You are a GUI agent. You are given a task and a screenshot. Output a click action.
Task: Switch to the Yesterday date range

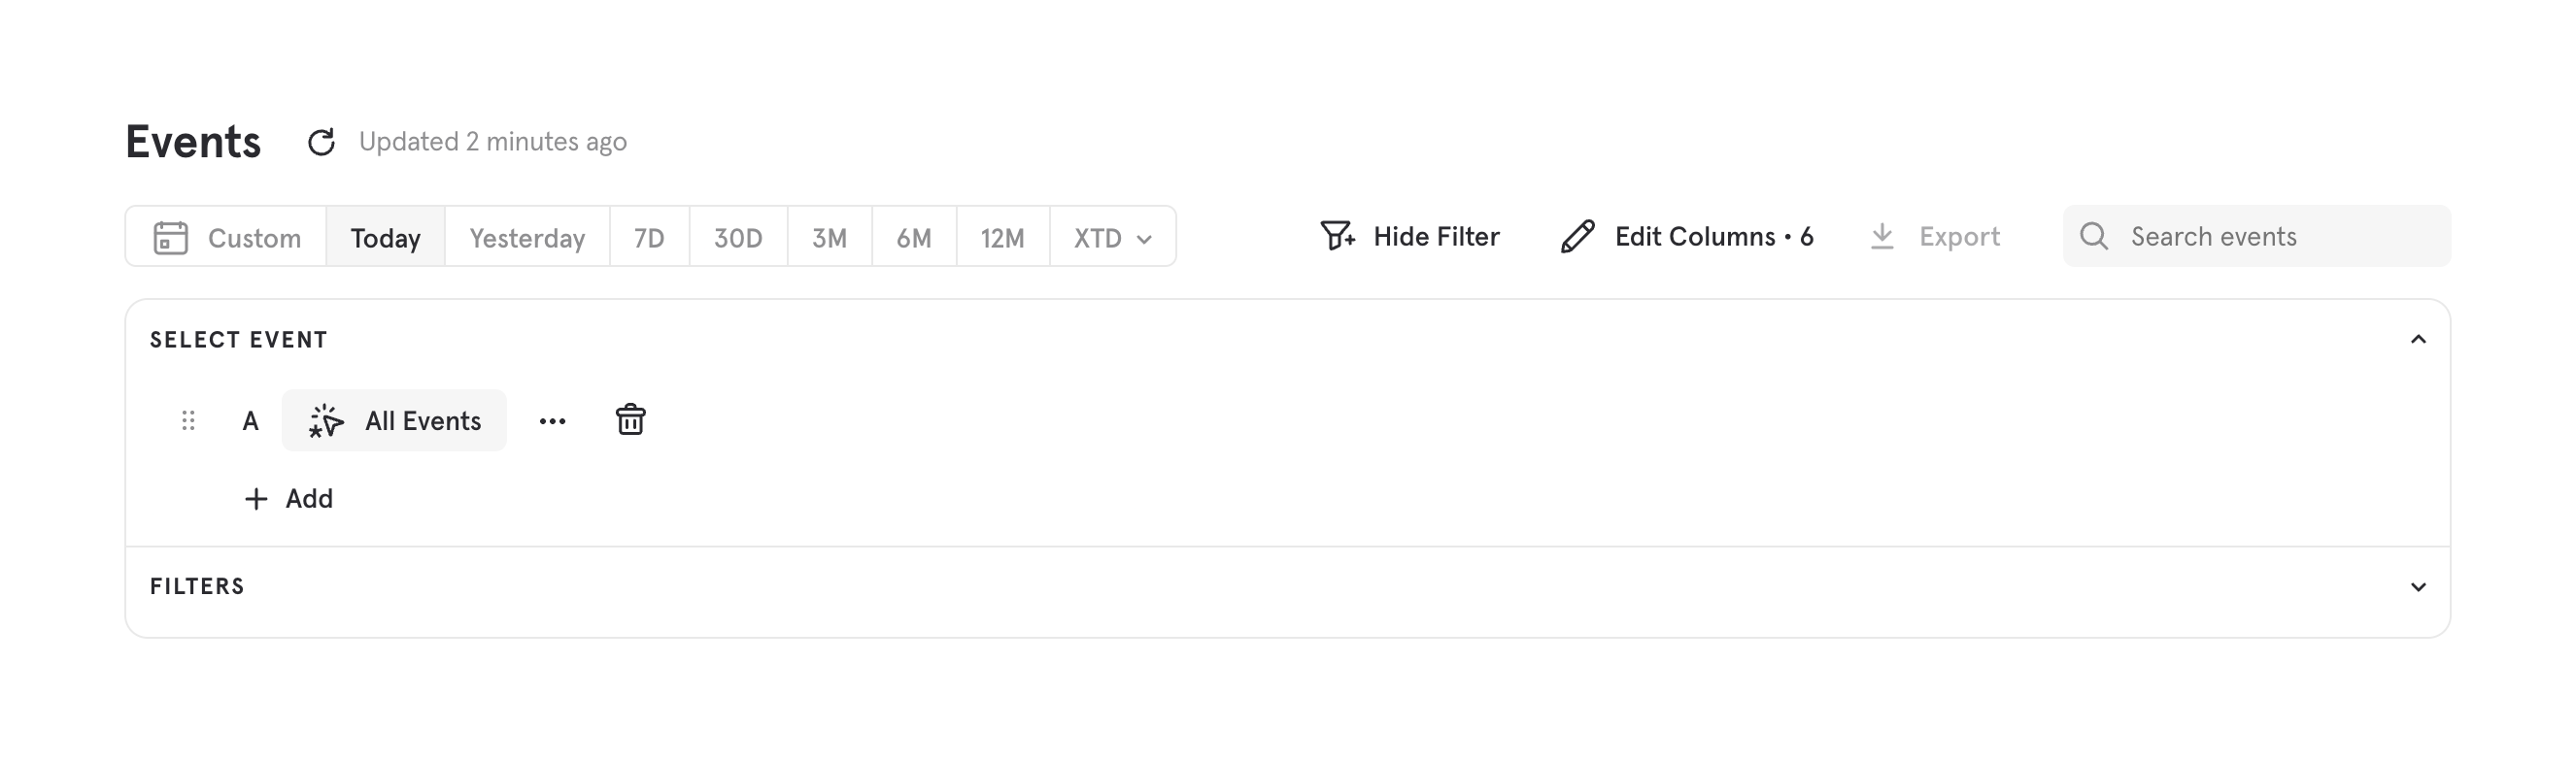[527, 238]
